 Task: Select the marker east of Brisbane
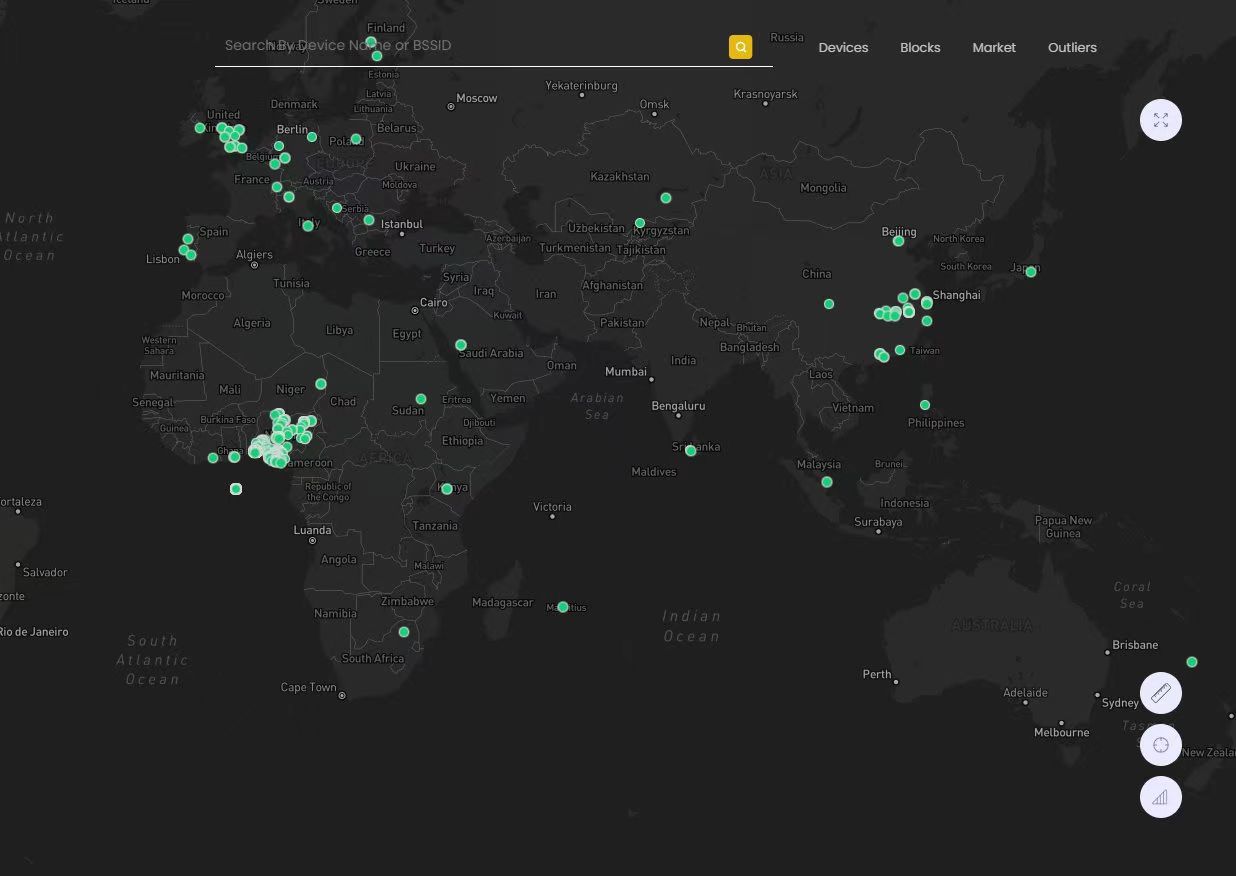tap(1192, 662)
